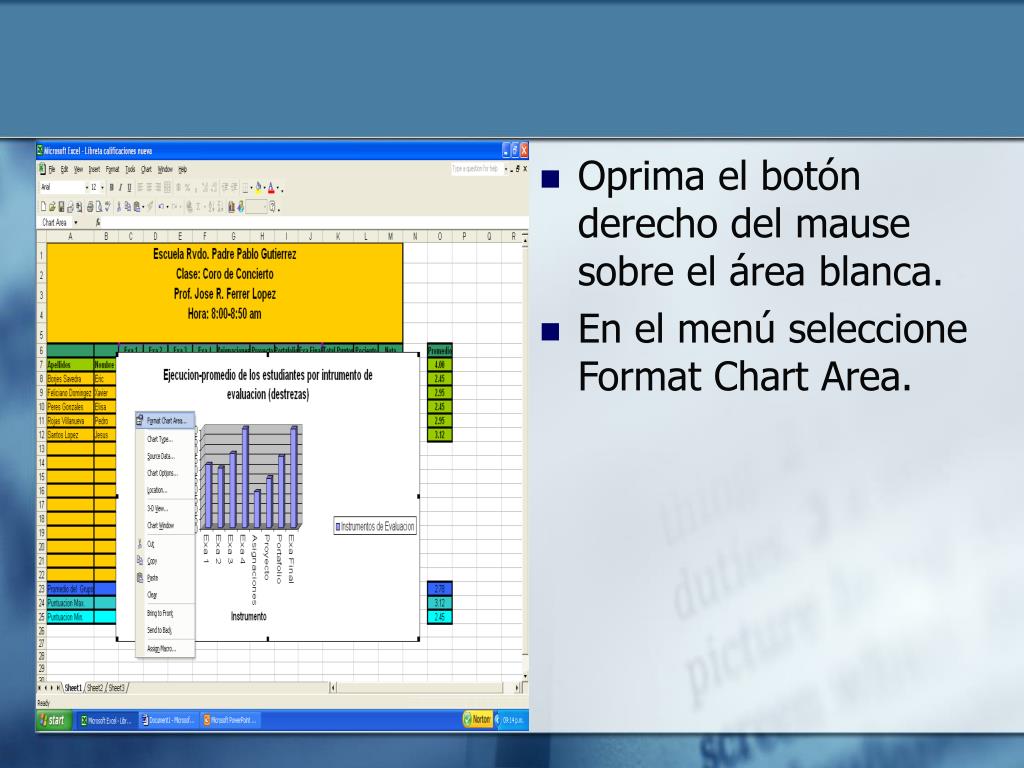
Task: Click the horizontal scrollbar right arrow
Action: pos(518,687)
